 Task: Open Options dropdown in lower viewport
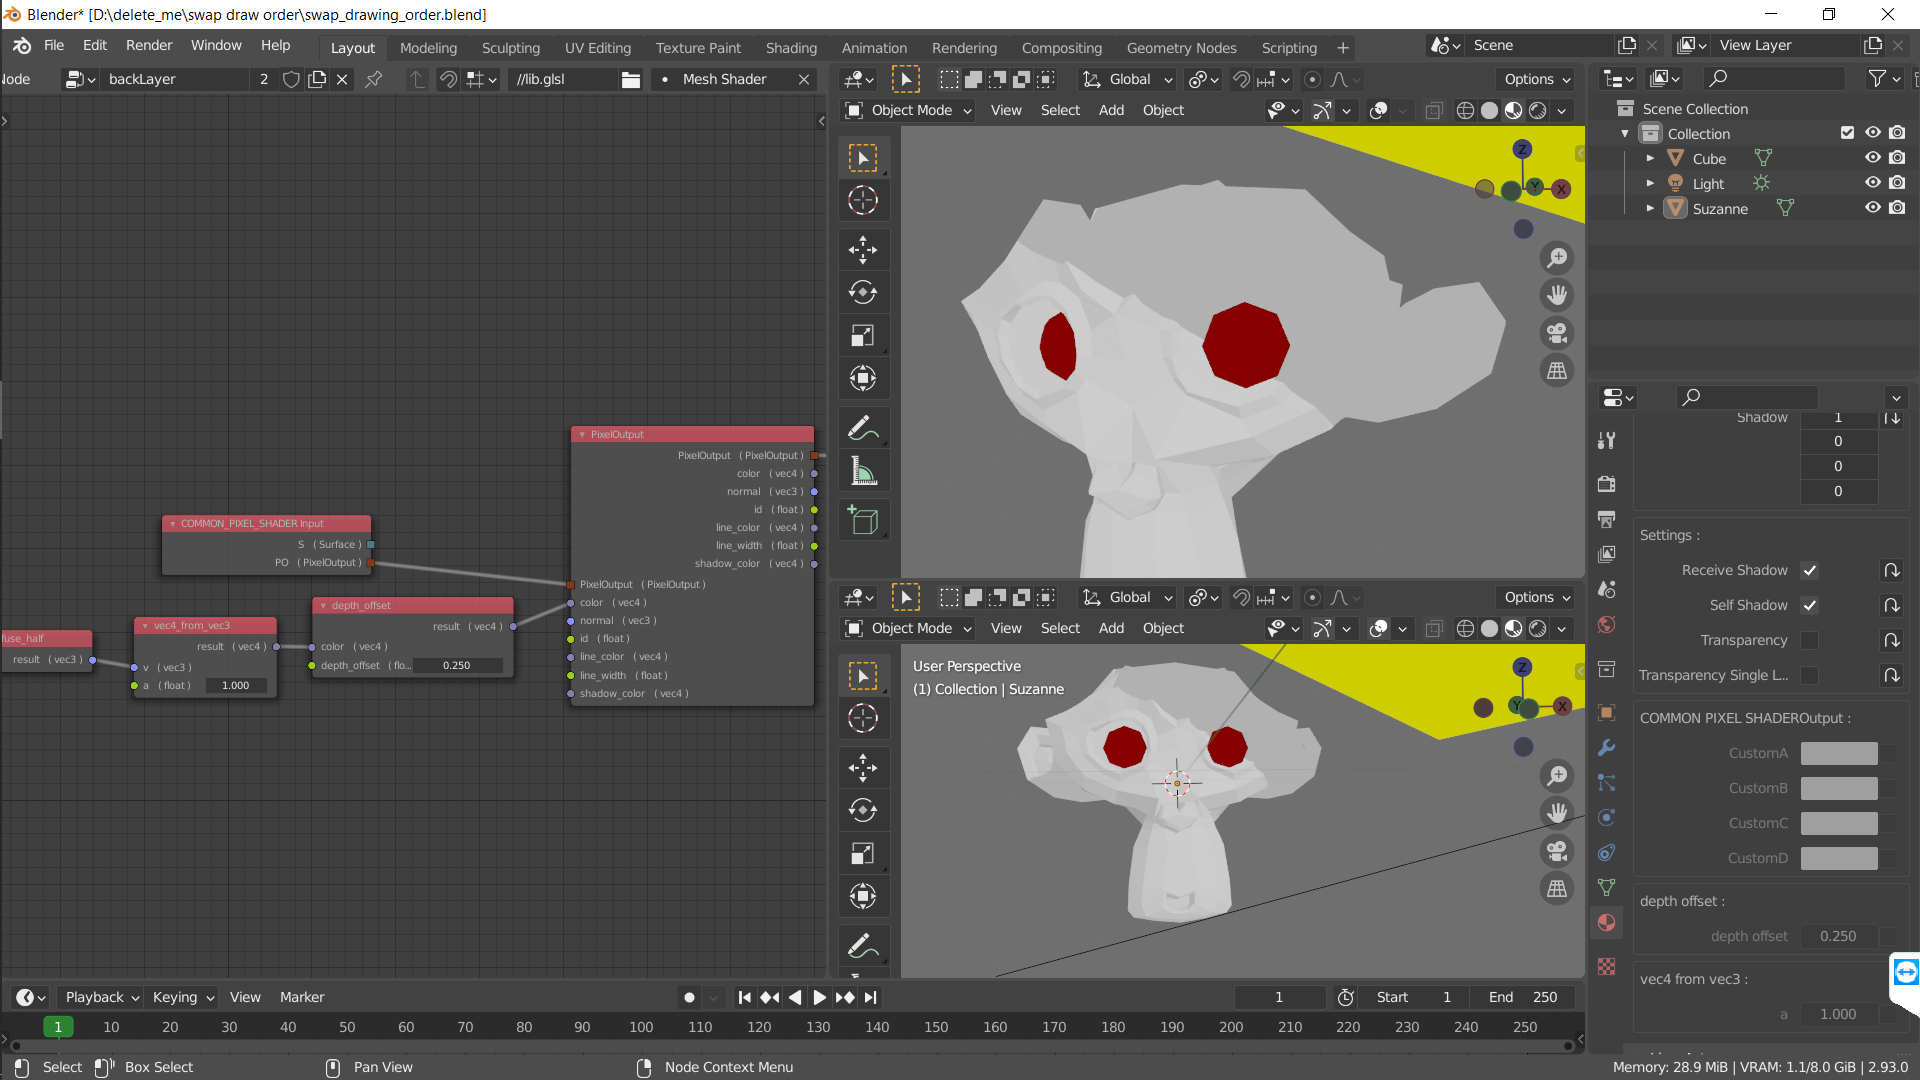[x=1537, y=597]
